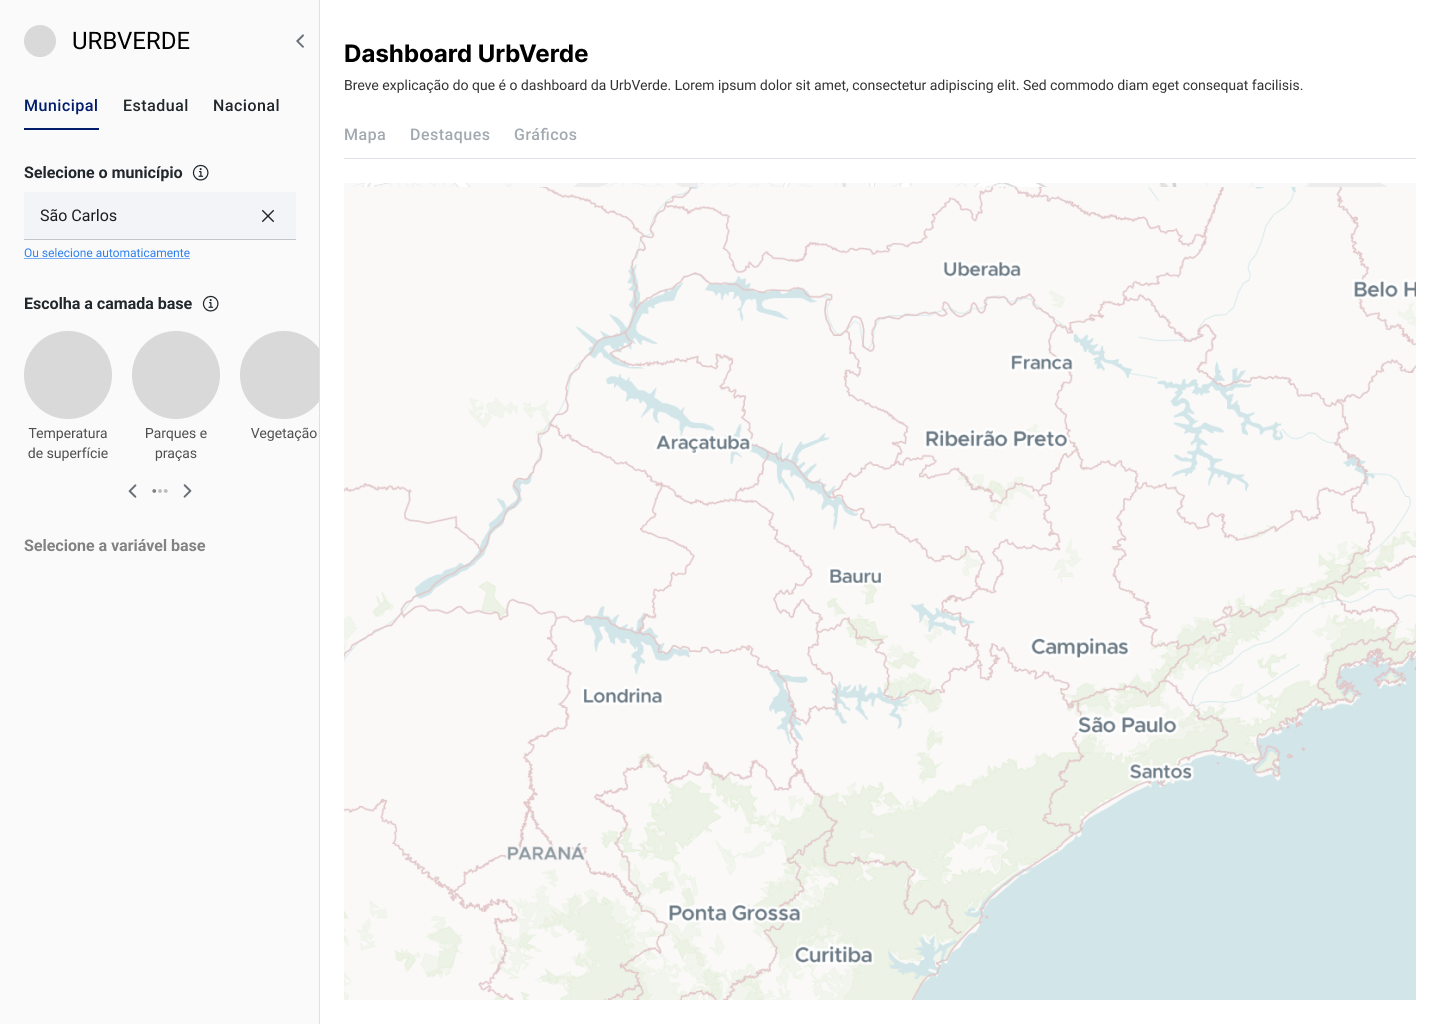The image size is (1440, 1024).
Task: Open the Destaques tab
Action: tap(450, 135)
